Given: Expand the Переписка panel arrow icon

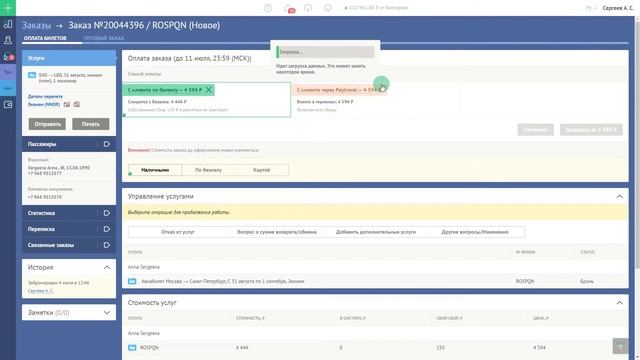Looking at the screenshot, I should point(107,229).
